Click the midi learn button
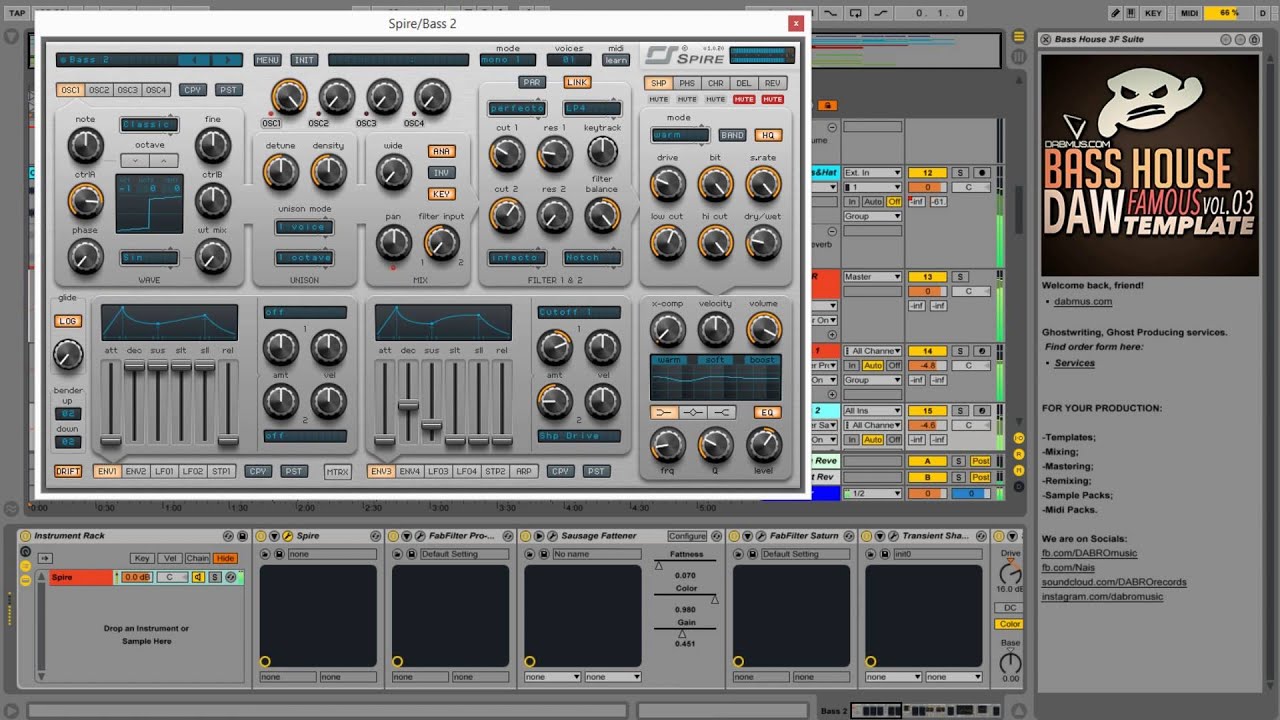The width and height of the screenshot is (1280, 720). pyautogui.click(x=616, y=60)
